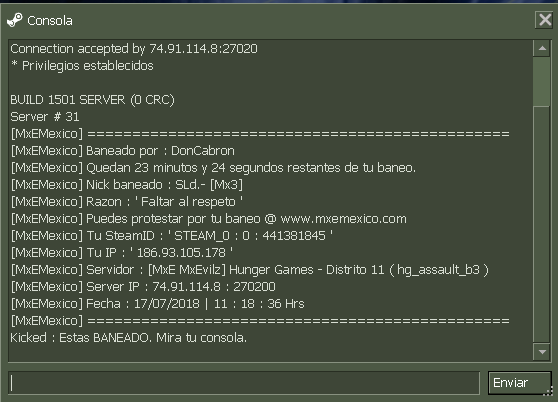558x403 pixels.
Task: Click the 'Baneado por : DonCabron' line
Action: click(123, 151)
